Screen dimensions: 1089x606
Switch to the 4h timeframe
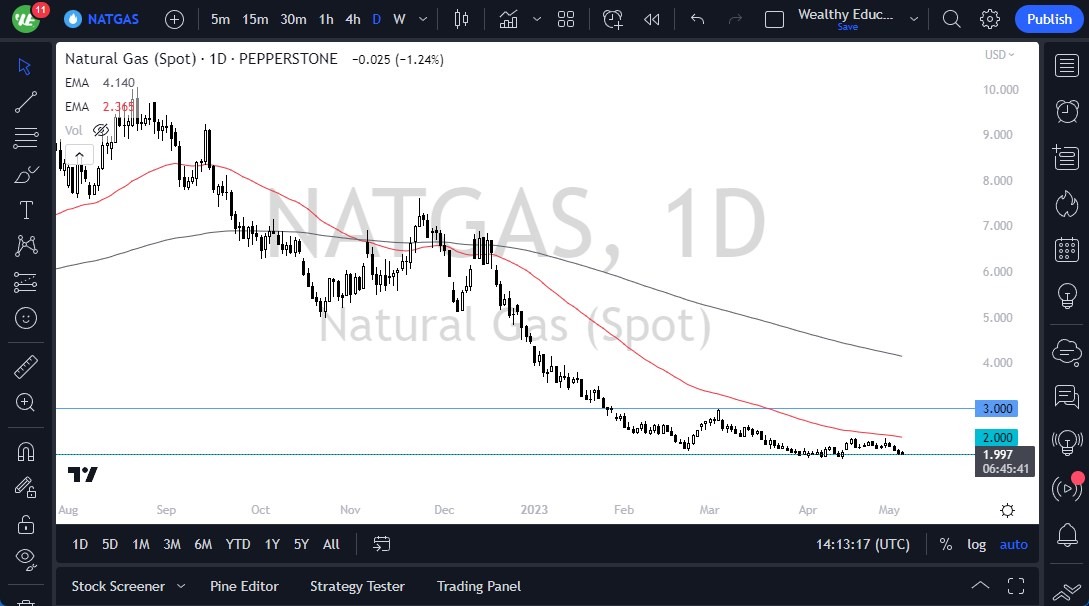pos(353,19)
